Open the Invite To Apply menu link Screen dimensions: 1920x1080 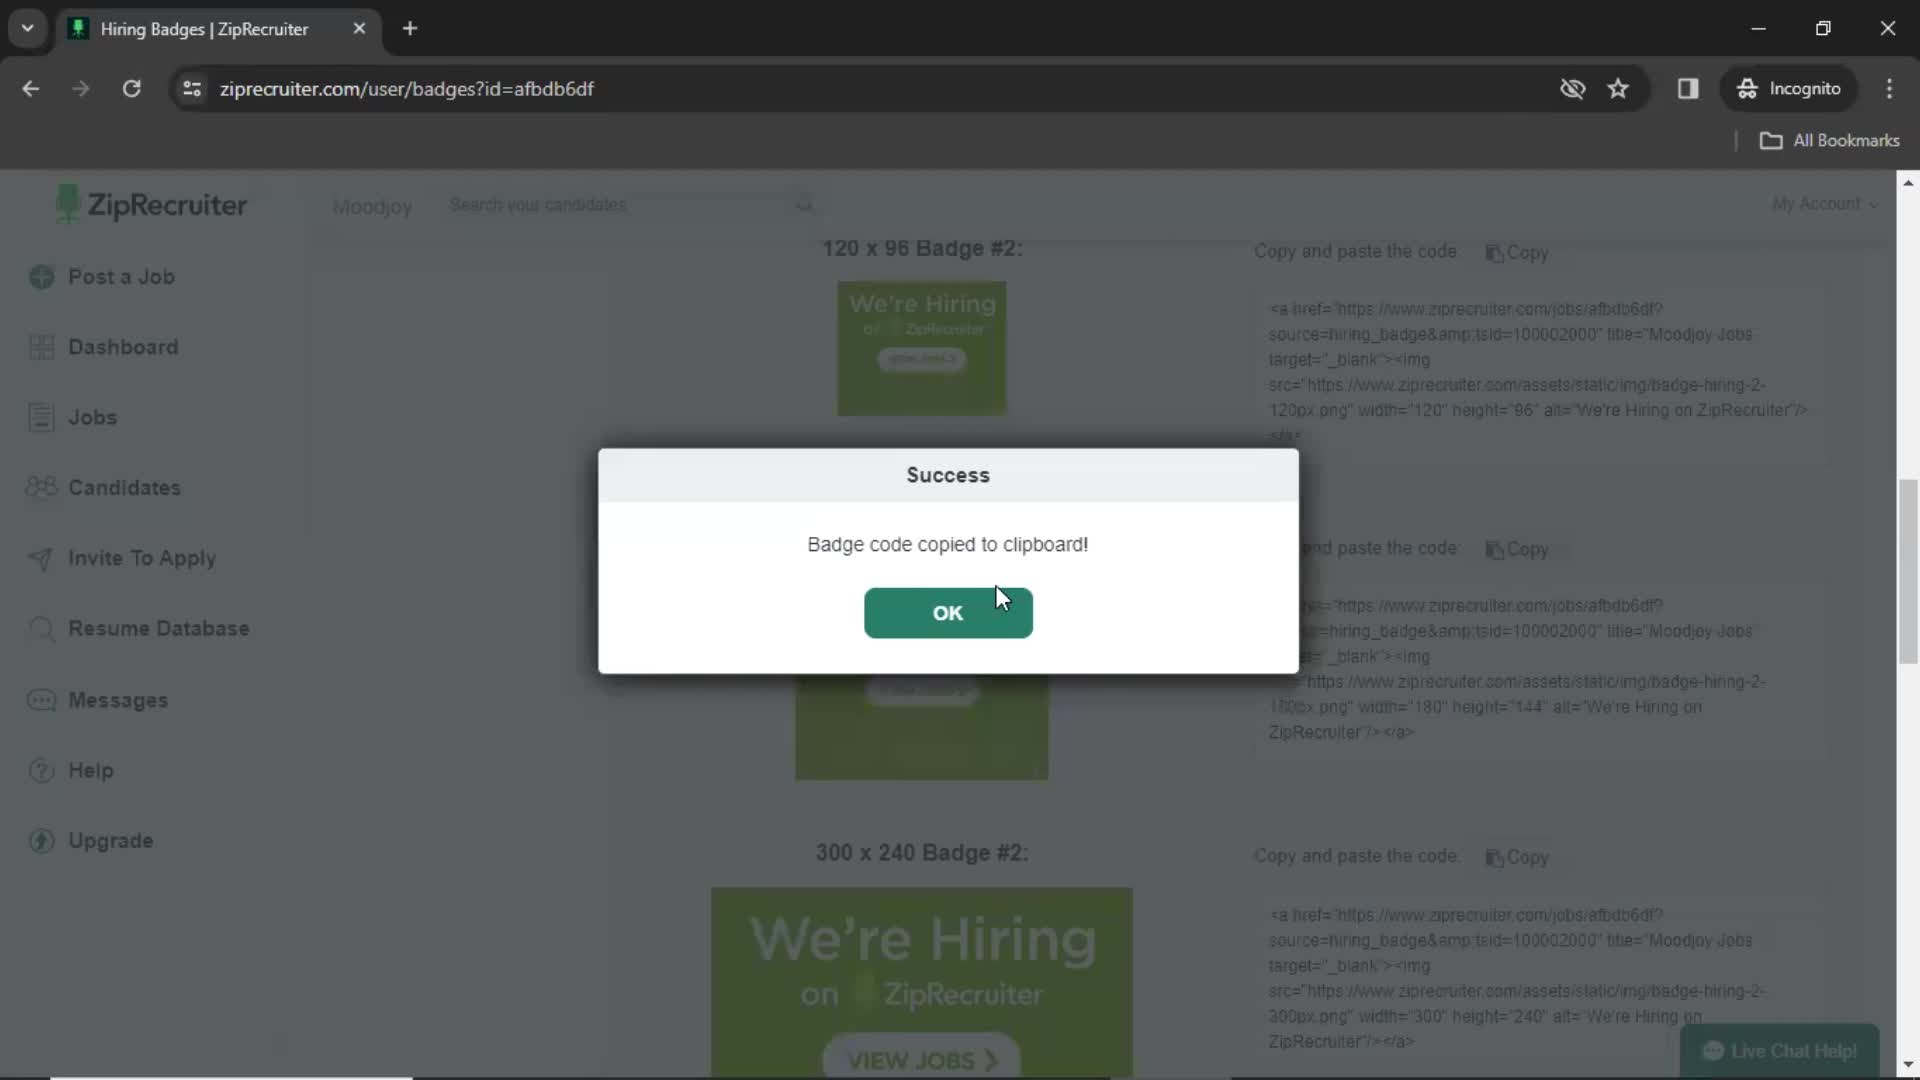point(142,558)
